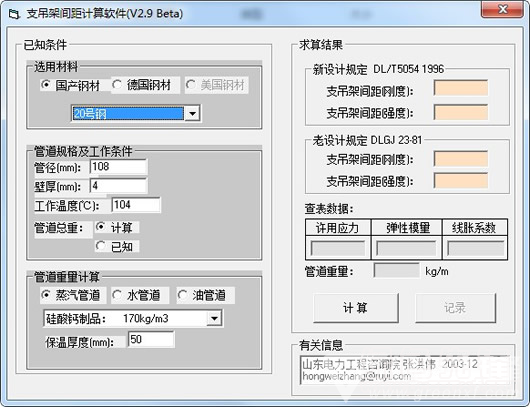This screenshot has height=407, width=530.
Task: Click the 壁厚(mm) input field
Action: (x=118, y=186)
